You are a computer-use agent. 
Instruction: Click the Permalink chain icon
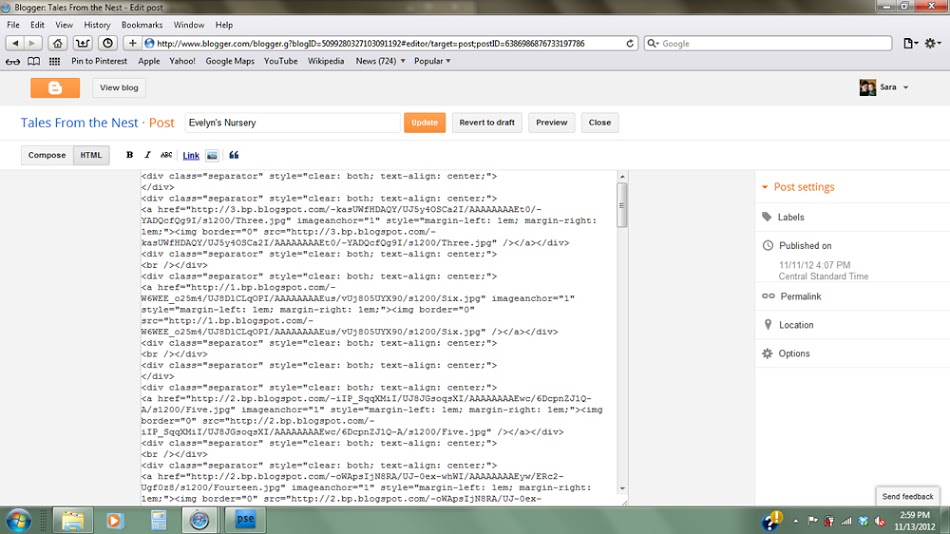(768, 296)
